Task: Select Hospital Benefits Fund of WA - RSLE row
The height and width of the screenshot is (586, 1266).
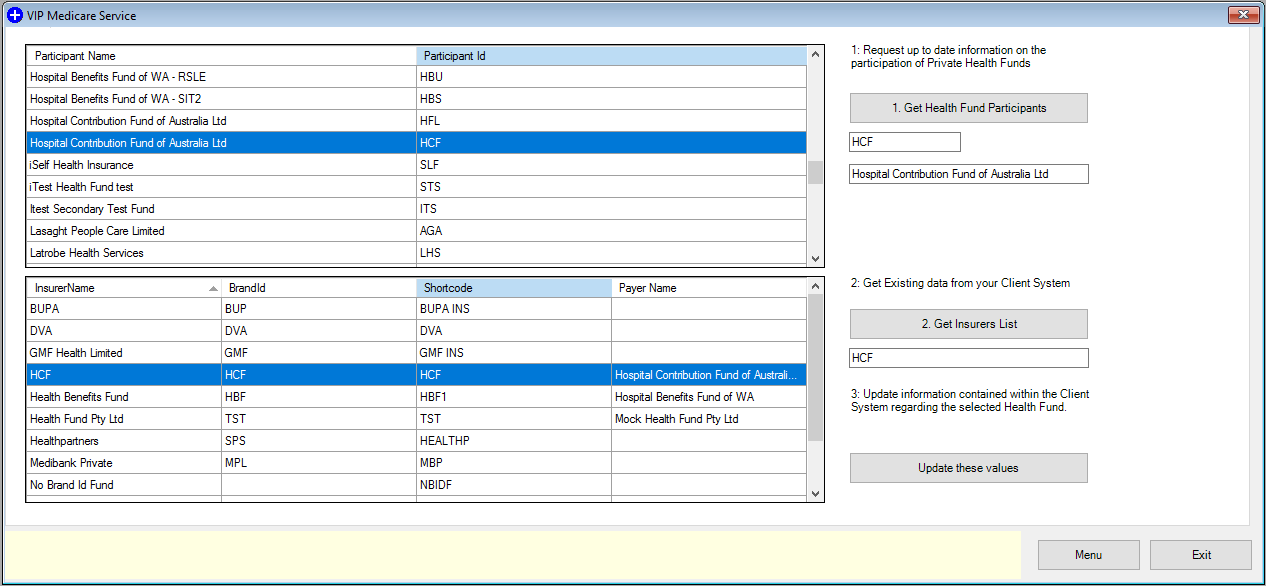Action: tap(416, 77)
